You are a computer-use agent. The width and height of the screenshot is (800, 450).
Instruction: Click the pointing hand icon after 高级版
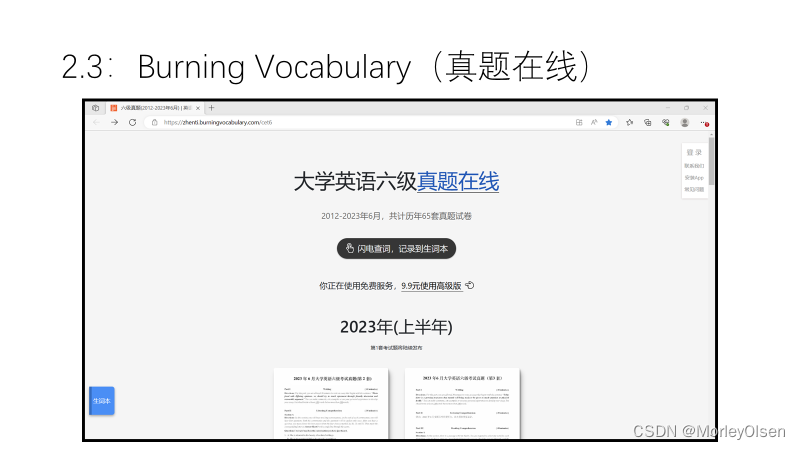[x=469, y=285]
